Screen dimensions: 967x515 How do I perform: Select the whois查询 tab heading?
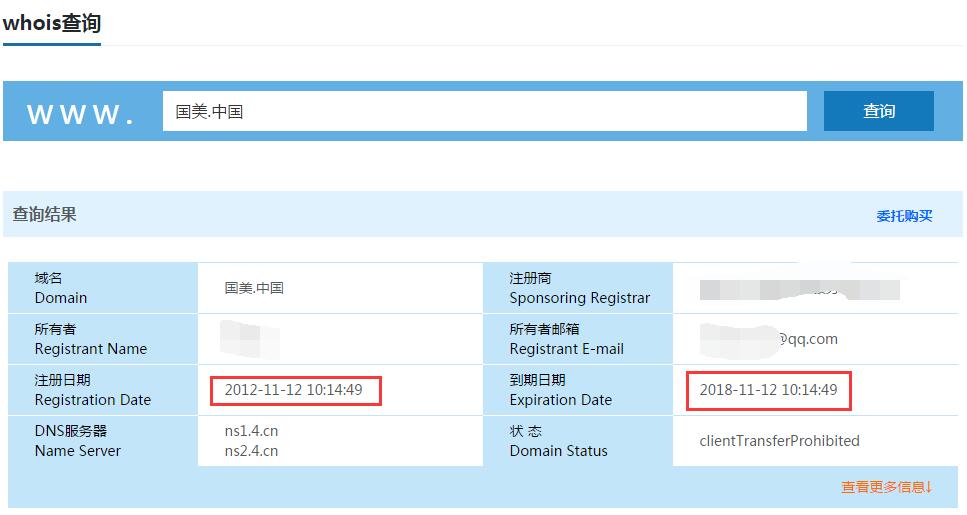[51, 23]
